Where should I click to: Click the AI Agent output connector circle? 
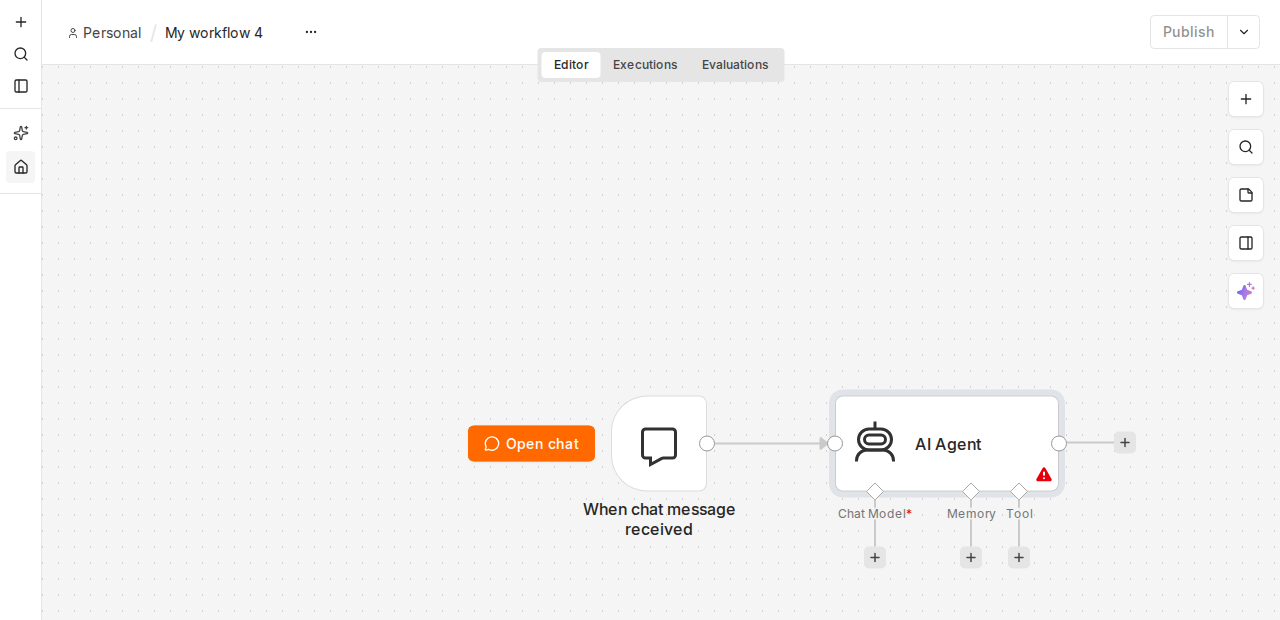(x=1059, y=444)
